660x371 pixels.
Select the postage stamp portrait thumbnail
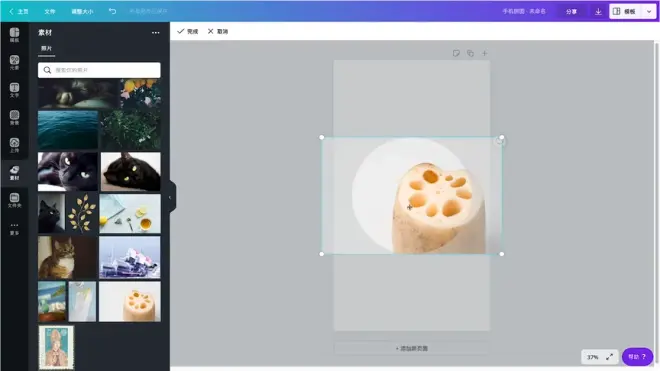56,347
